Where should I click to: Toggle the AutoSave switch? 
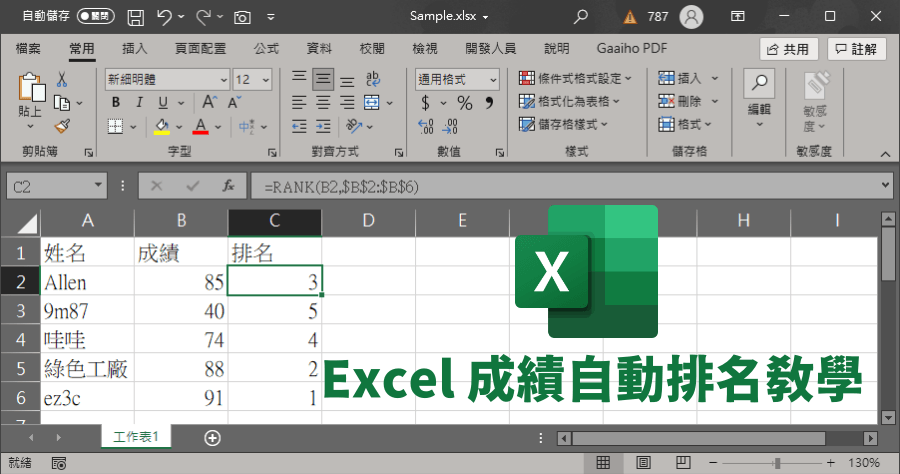point(96,16)
